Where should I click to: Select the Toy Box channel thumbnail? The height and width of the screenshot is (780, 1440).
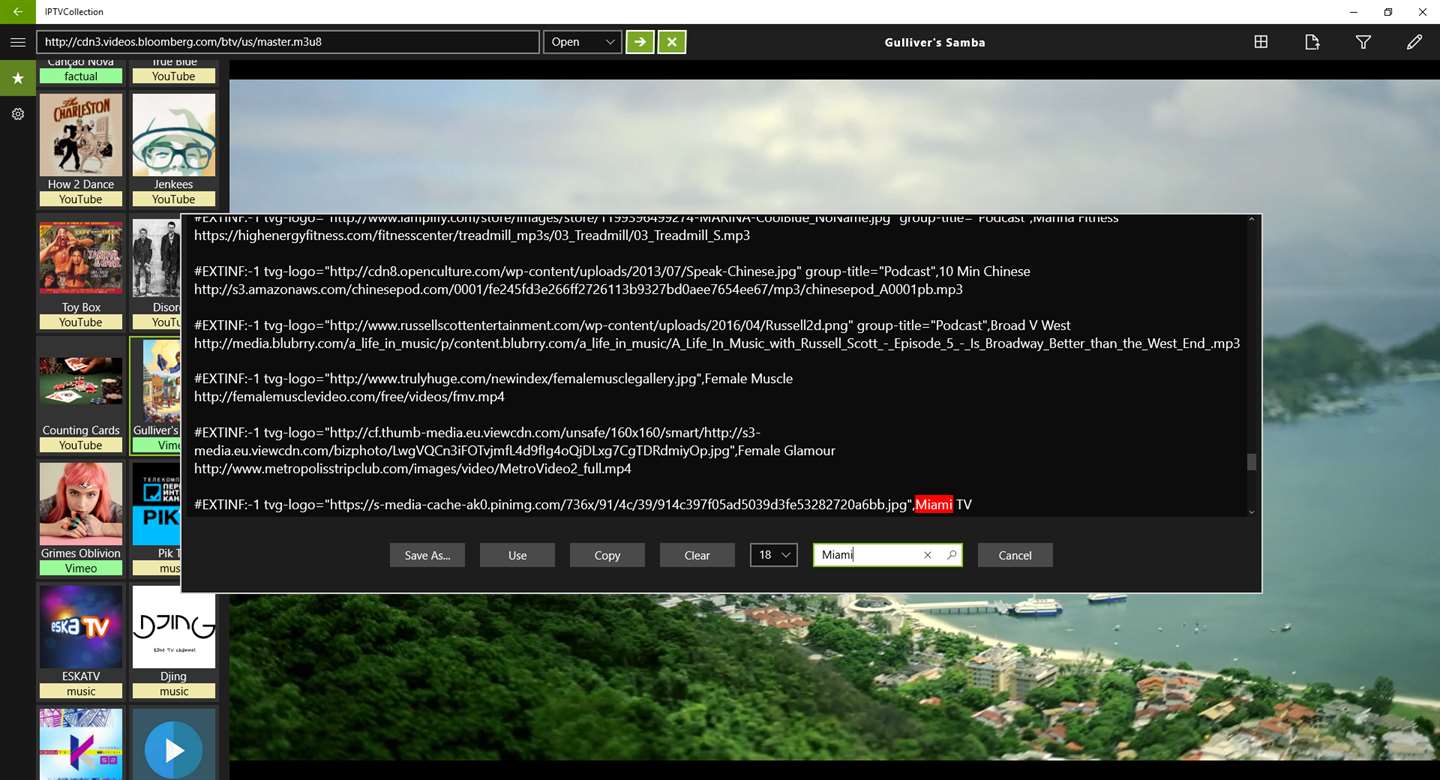click(81, 258)
